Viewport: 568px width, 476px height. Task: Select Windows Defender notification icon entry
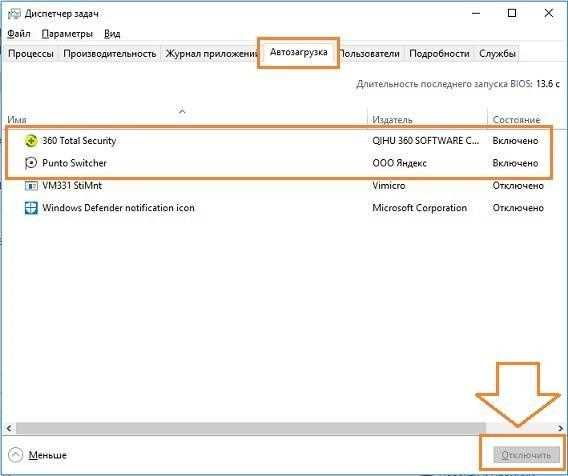118,208
